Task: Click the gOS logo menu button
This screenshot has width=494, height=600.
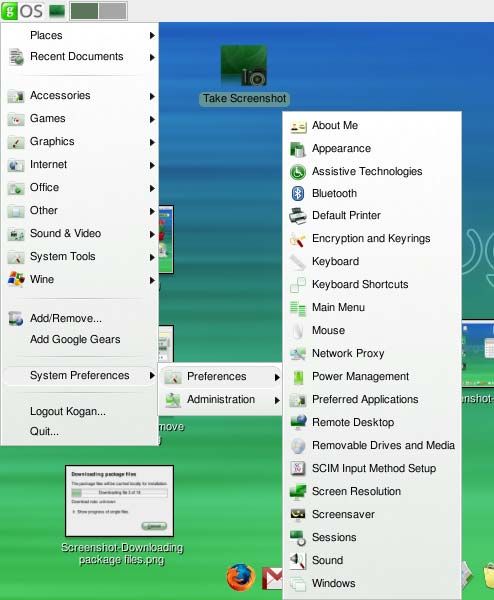Action: [x=22, y=11]
